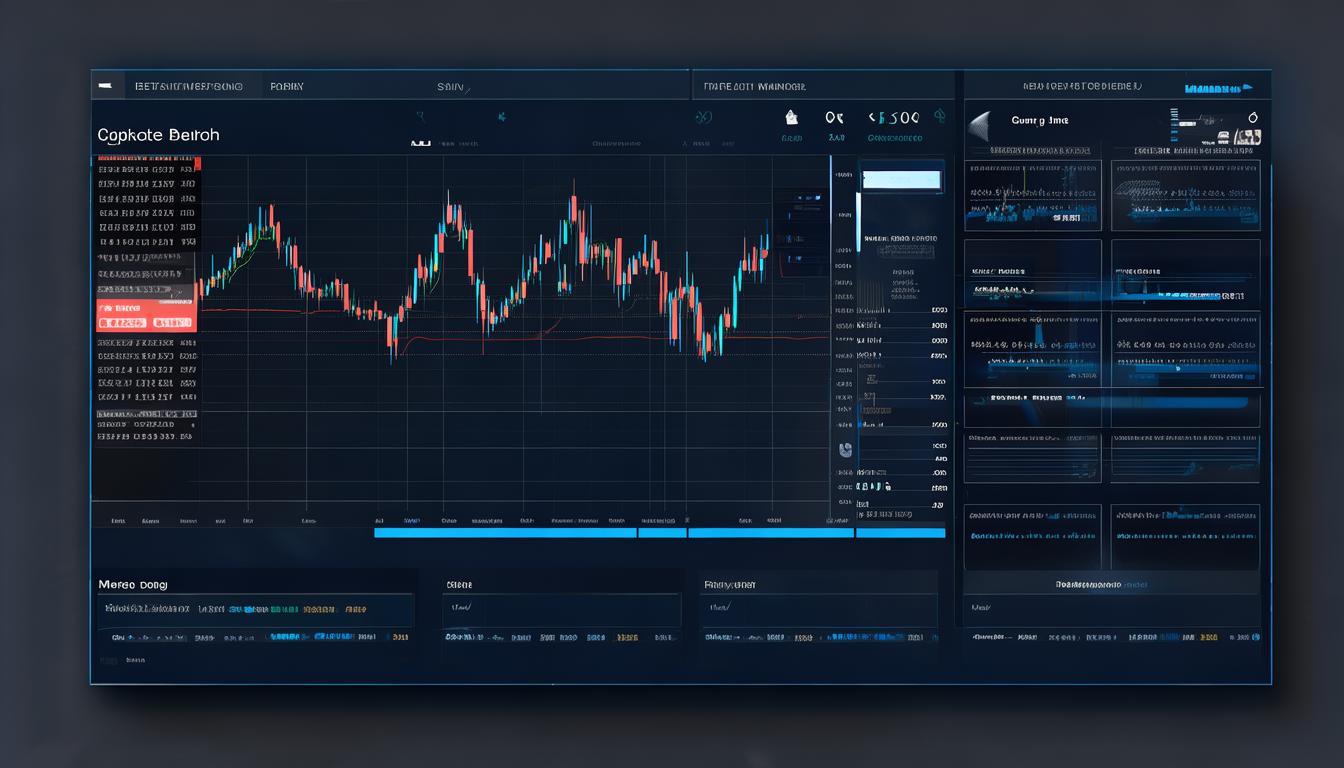Open the 'FOBIIY' tab in top bar
Image resolution: width=1344 pixels, height=768 pixels.
(287, 87)
